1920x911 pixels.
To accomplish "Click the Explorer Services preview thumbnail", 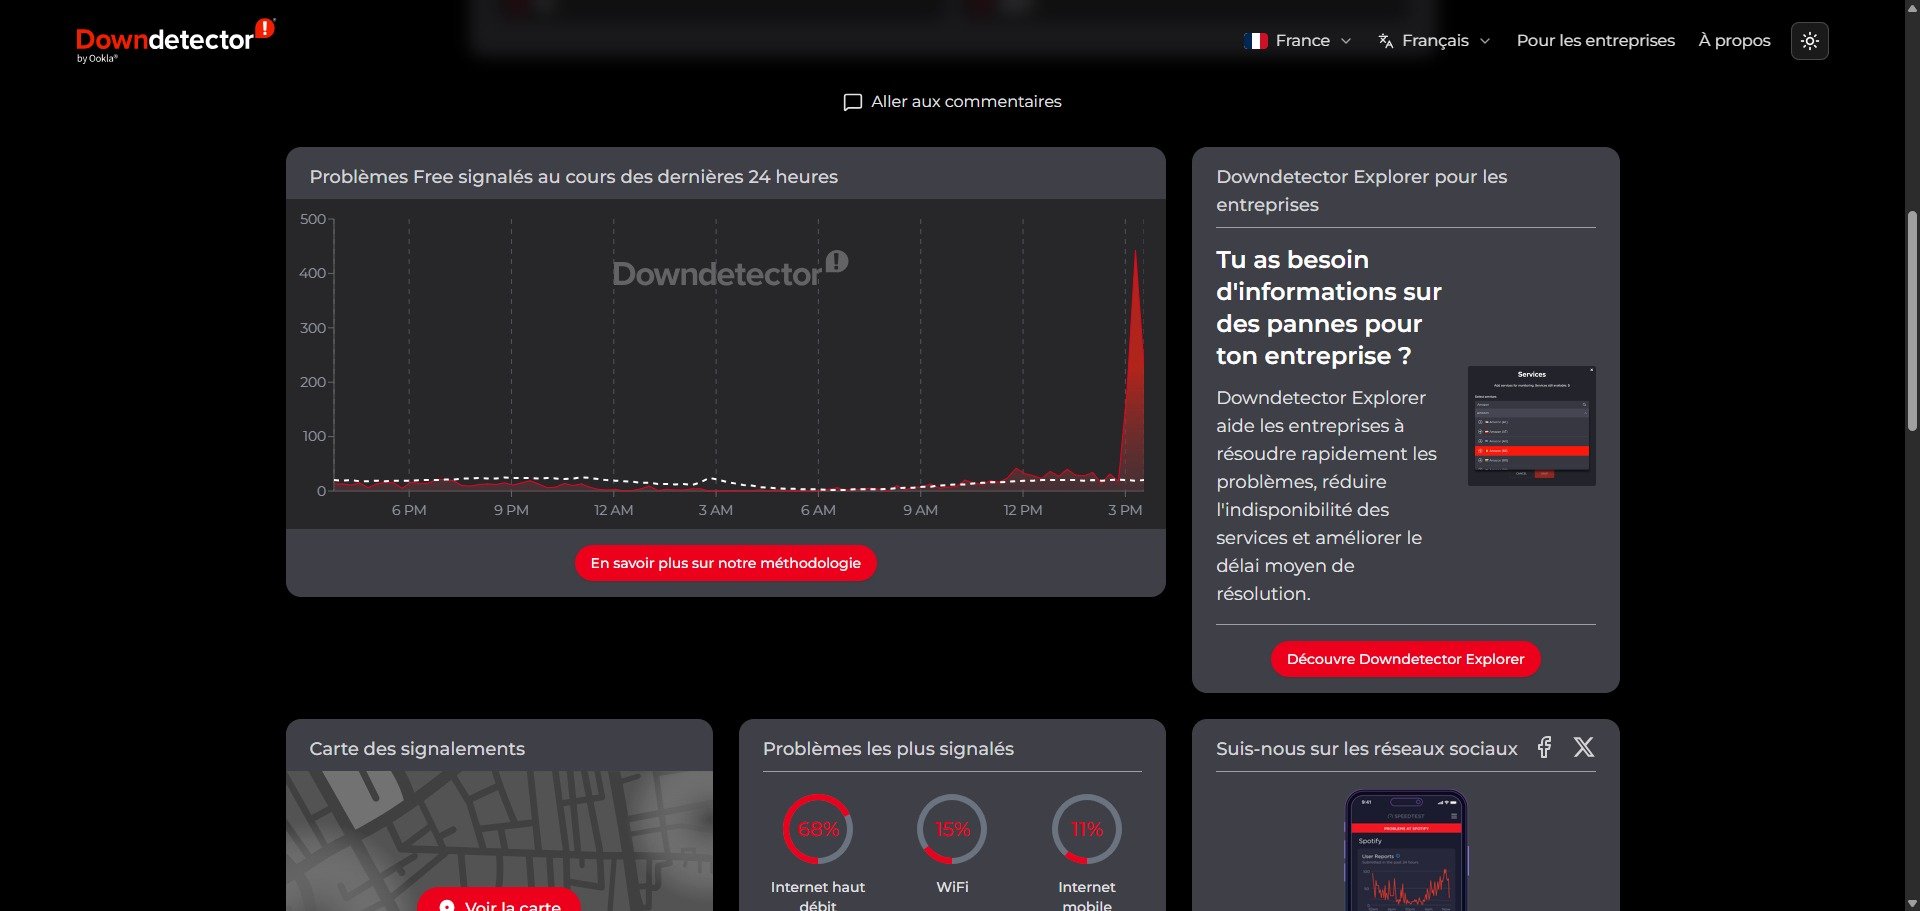I will click(x=1531, y=426).
